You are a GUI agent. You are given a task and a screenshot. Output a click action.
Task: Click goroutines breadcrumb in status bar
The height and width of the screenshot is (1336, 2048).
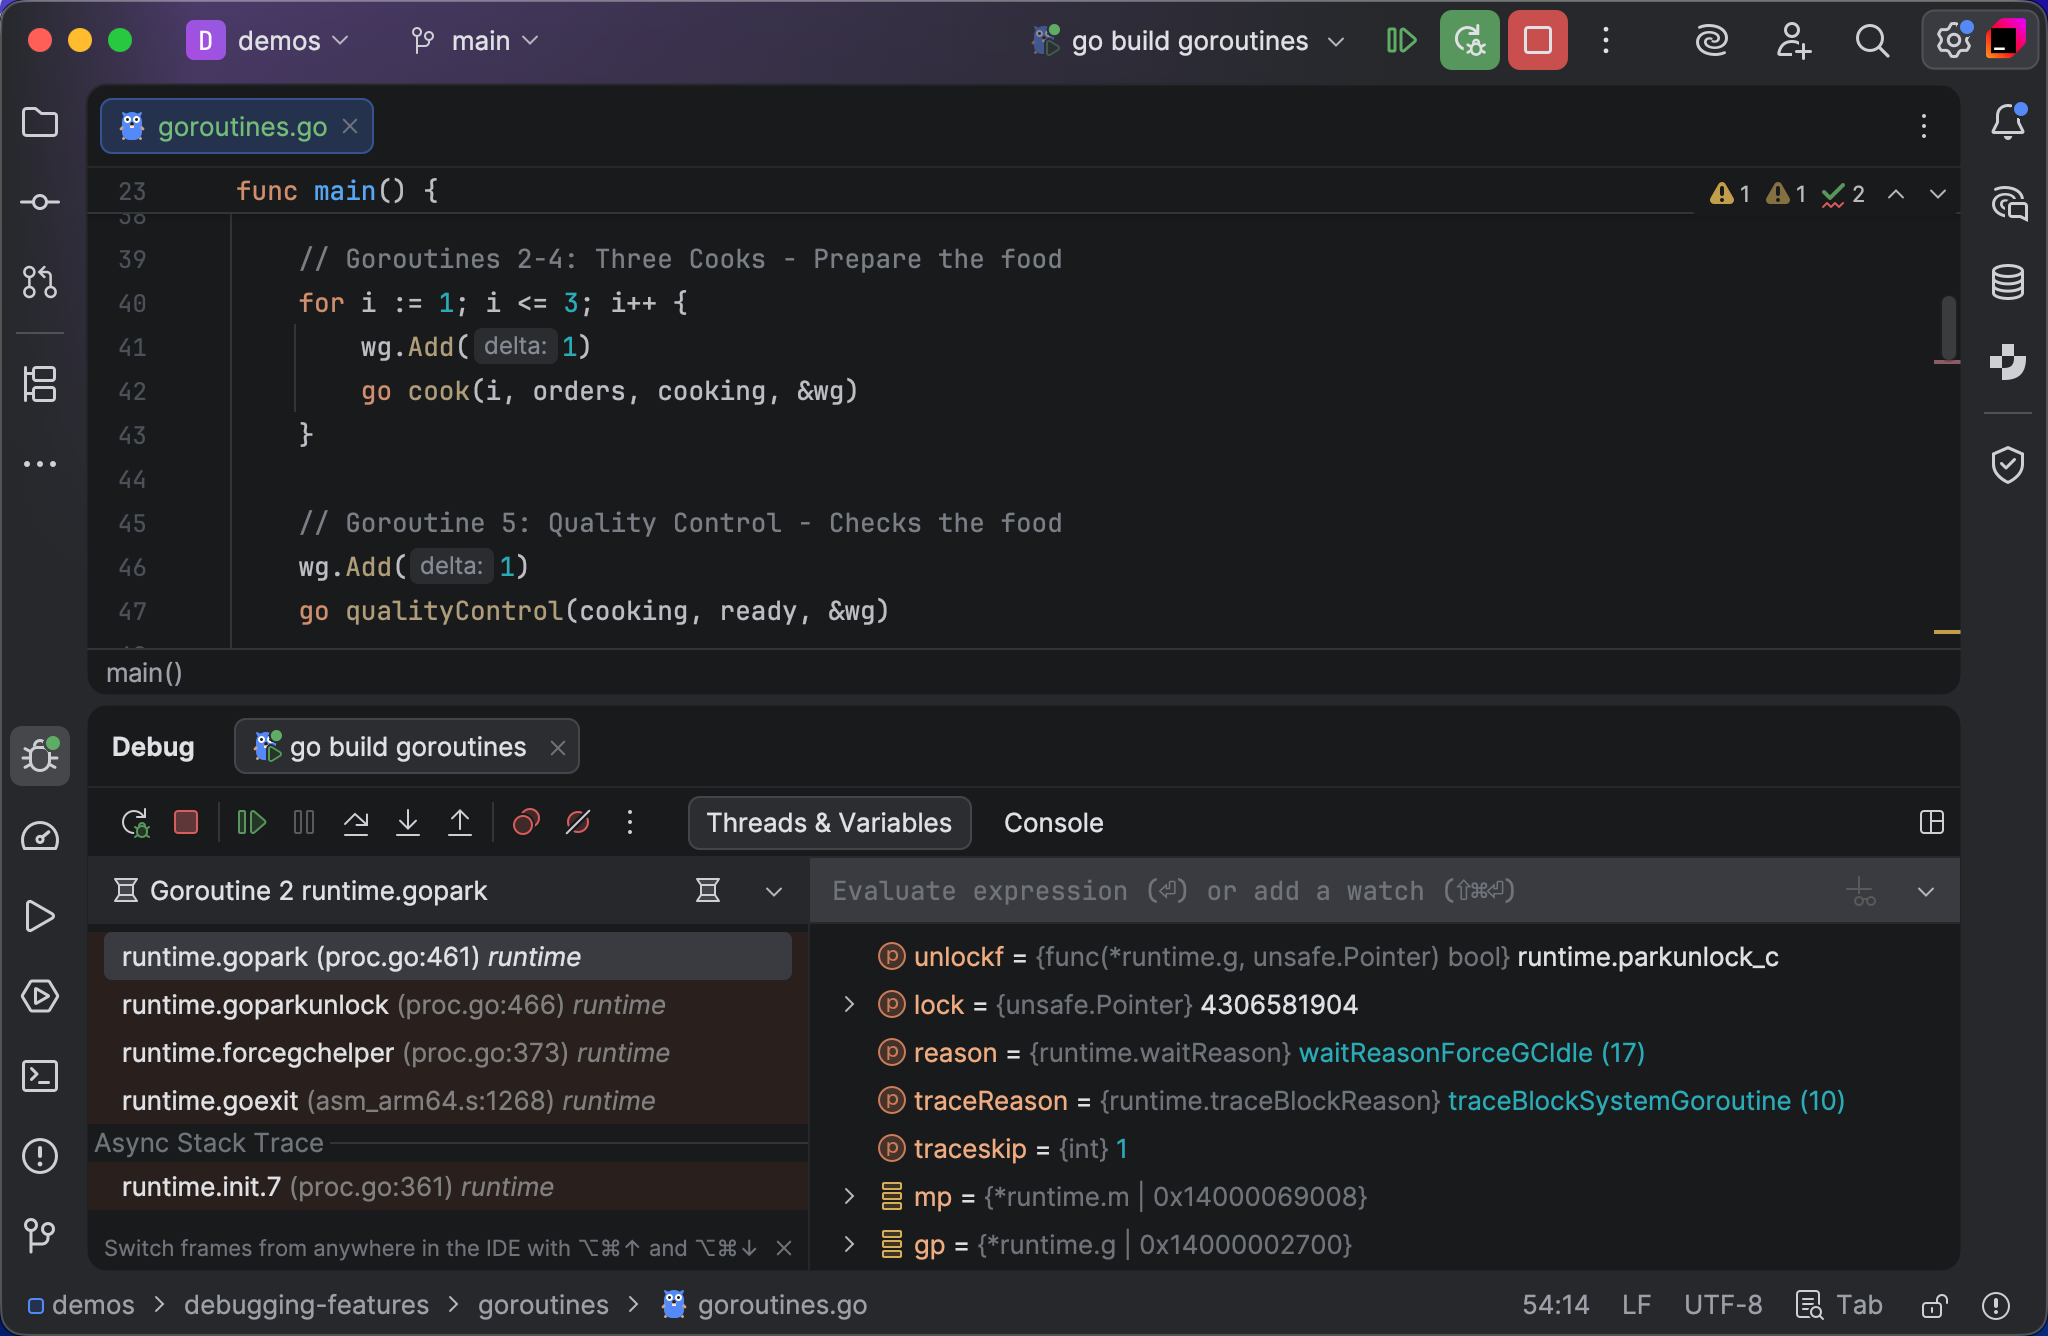click(x=543, y=1305)
